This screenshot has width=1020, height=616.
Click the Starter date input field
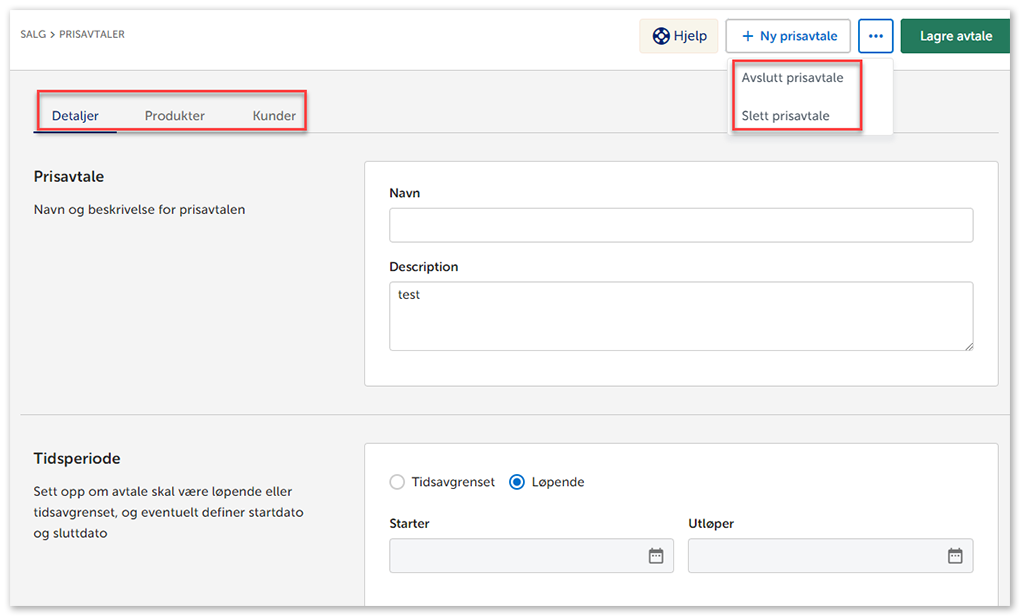click(515, 556)
